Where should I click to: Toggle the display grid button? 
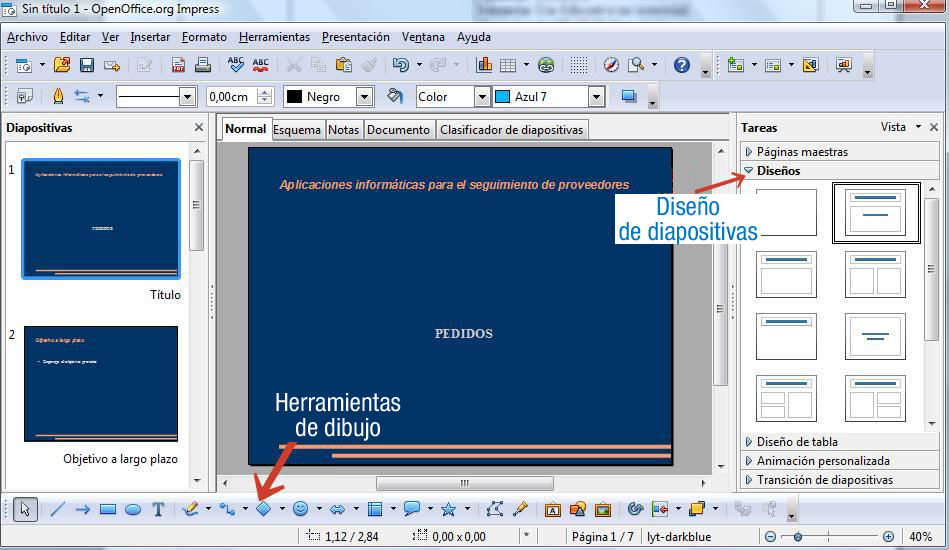pyautogui.click(x=578, y=65)
